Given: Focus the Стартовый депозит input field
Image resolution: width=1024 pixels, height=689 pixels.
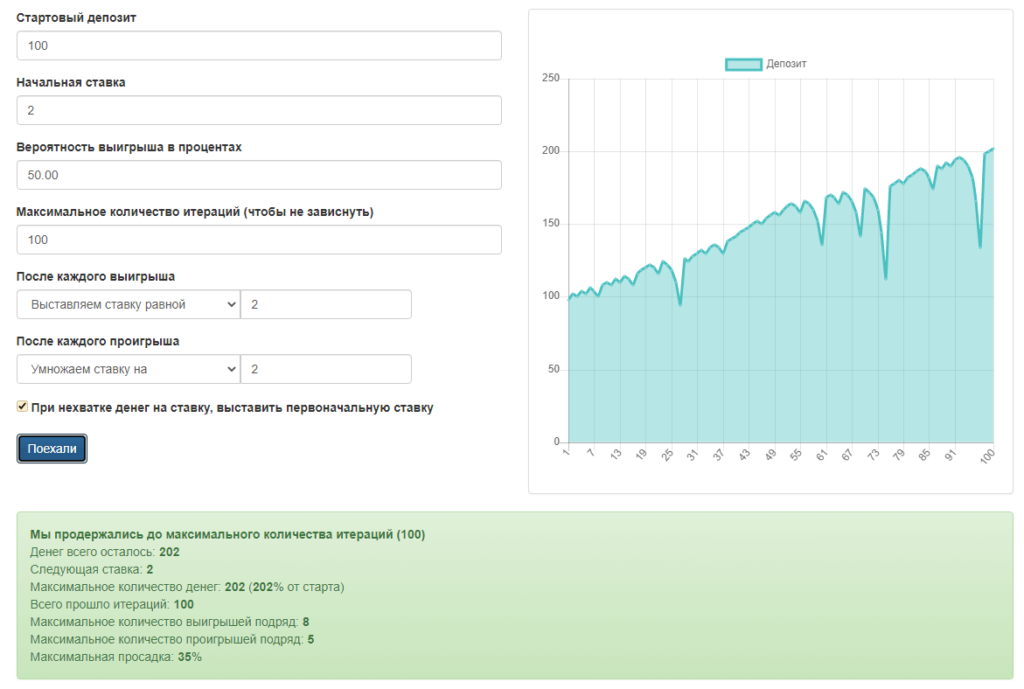Looking at the screenshot, I should (259, 46).
